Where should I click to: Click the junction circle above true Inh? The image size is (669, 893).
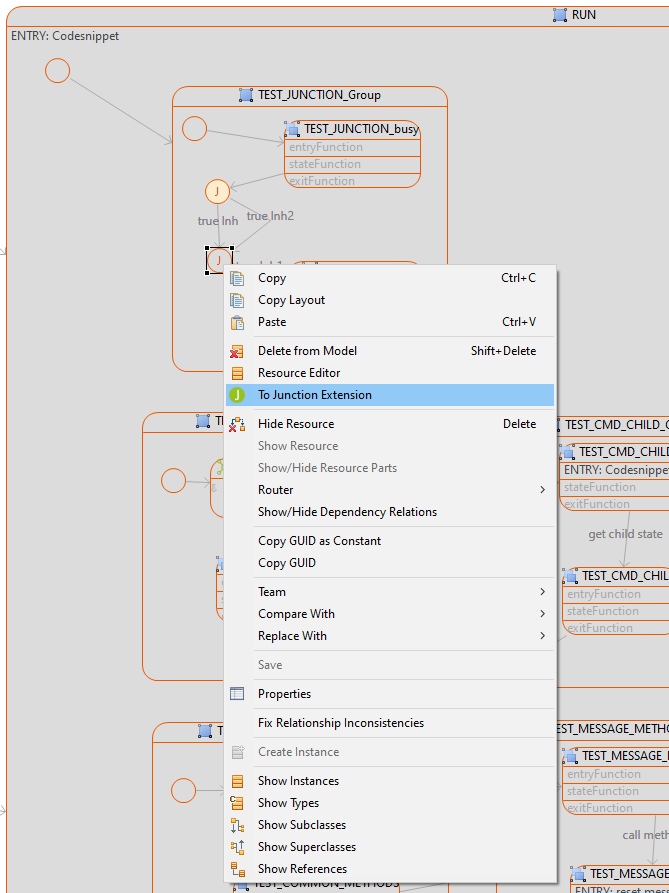[x=217, y=191]
